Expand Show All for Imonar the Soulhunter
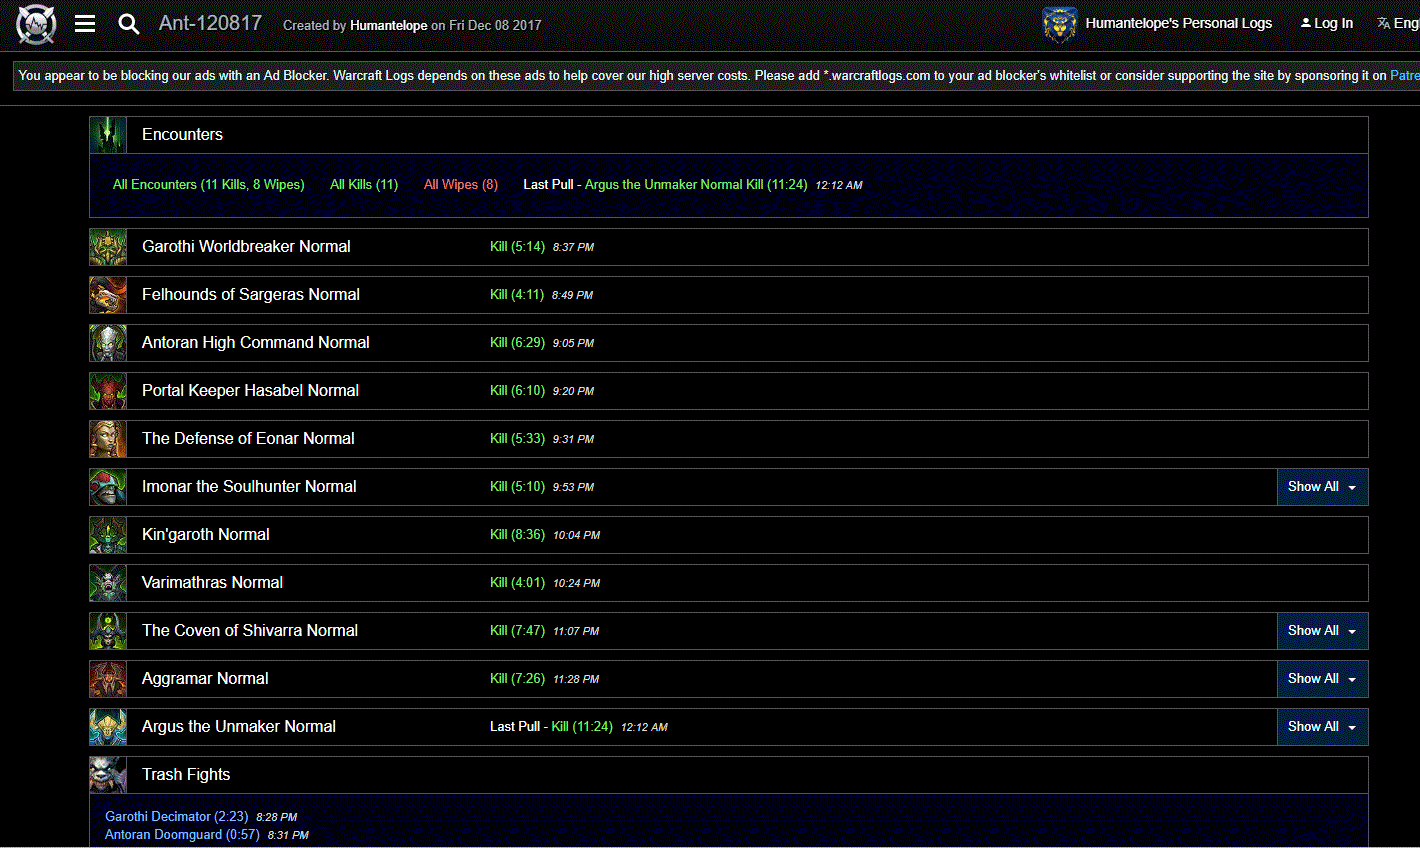The height and width of the screenshot is (848, 1420). 1321,487
